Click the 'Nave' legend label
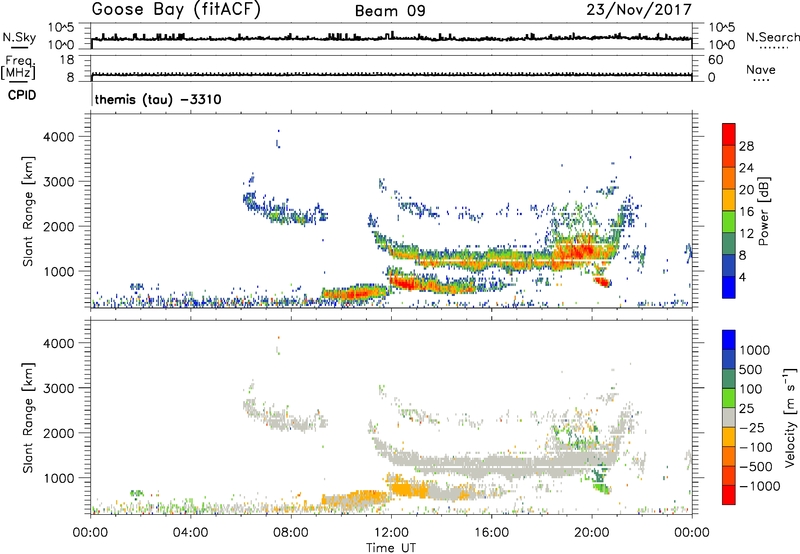Viewport: 800px width, 554px height. (760, 70)
